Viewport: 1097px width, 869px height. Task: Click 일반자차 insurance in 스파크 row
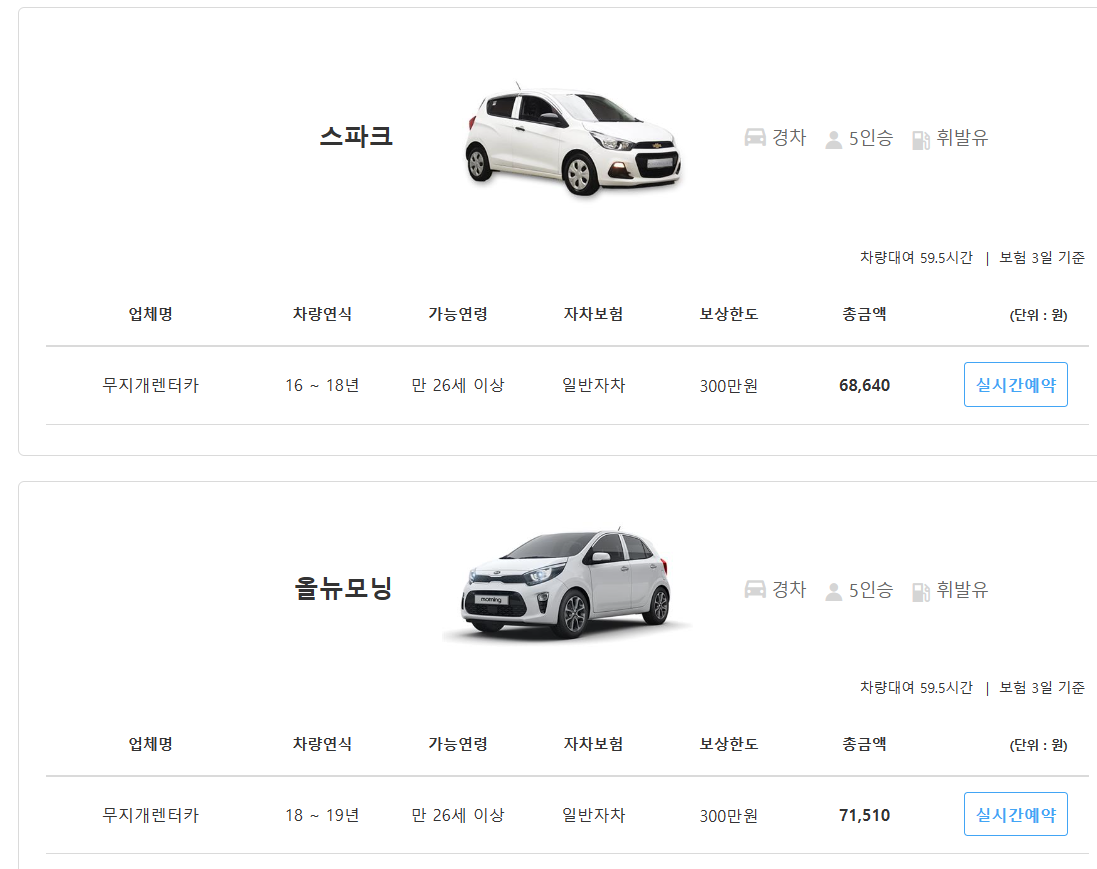(593, 385)
